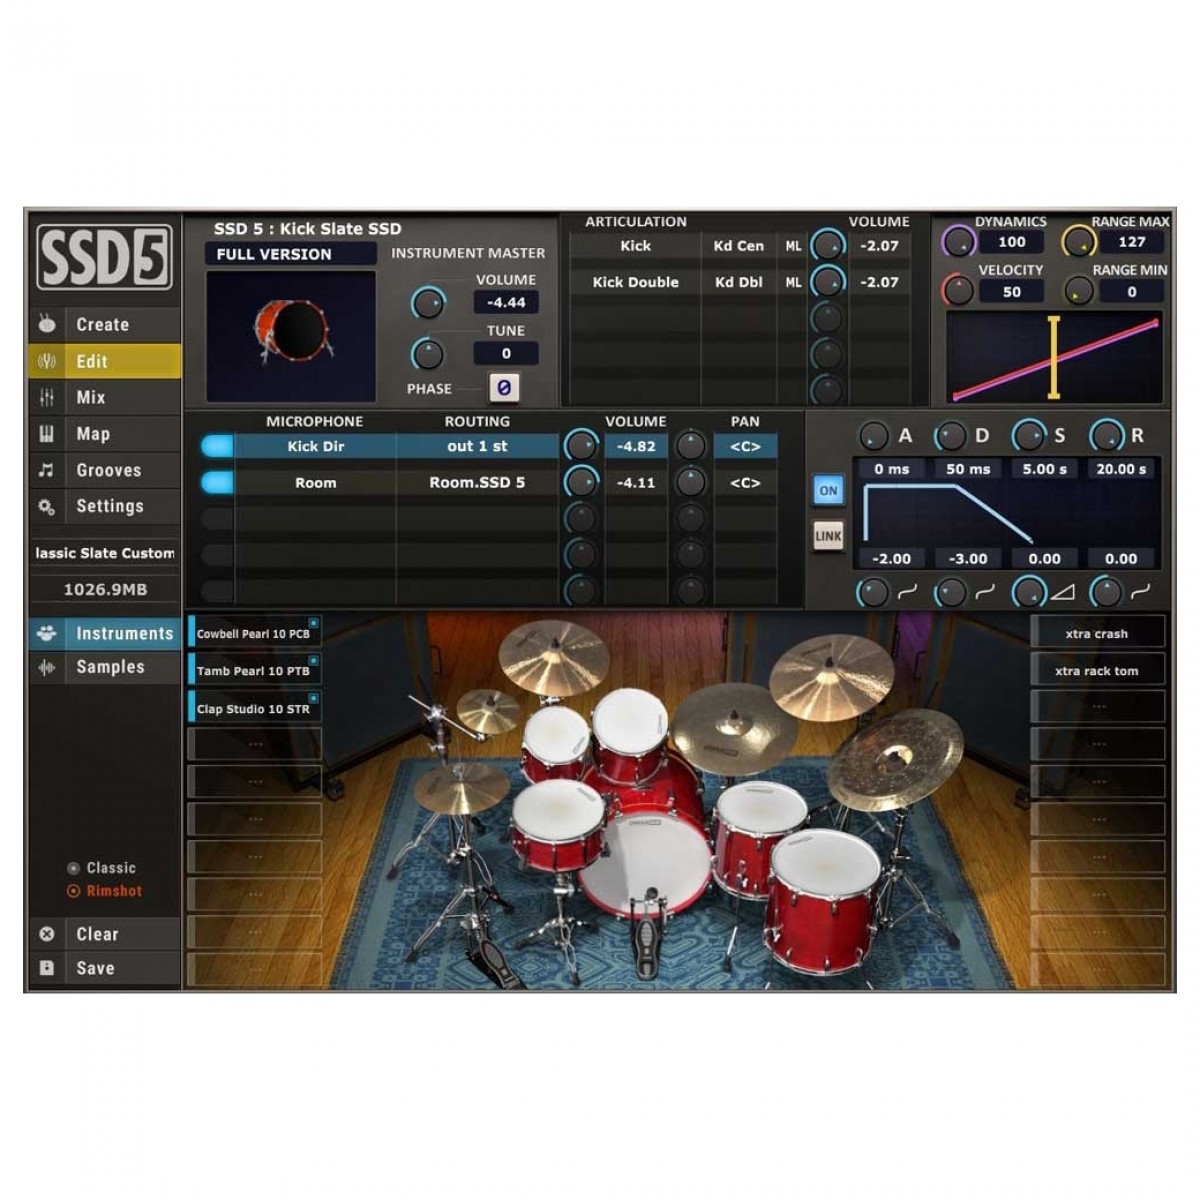
Task: Open Grooves using the music note icon
Action: pos(46,469)
